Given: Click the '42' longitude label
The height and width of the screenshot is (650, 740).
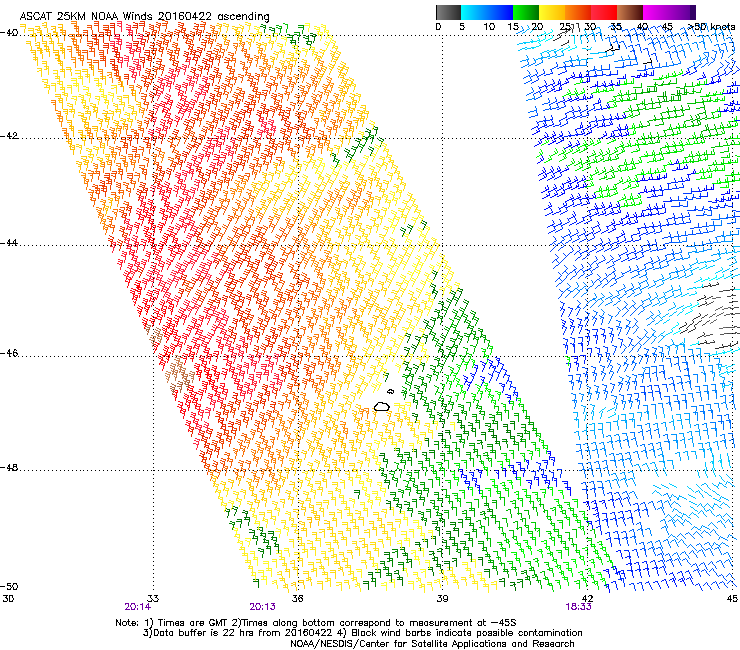Looking at the screenshot, I should point(587,599).
